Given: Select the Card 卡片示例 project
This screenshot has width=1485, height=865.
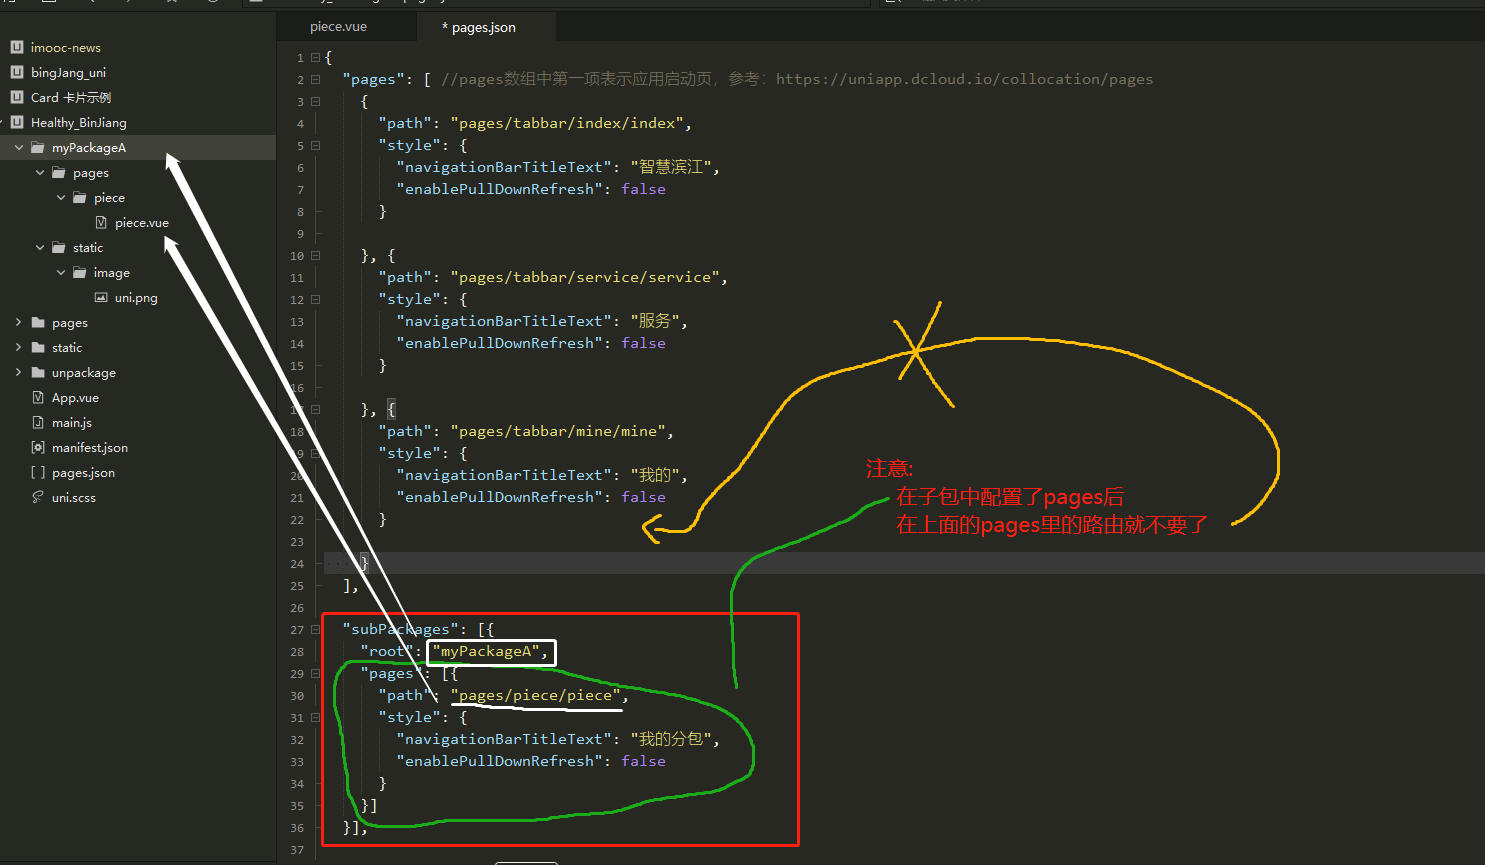Looking at the screenshot, I should [x=71, y=98].
